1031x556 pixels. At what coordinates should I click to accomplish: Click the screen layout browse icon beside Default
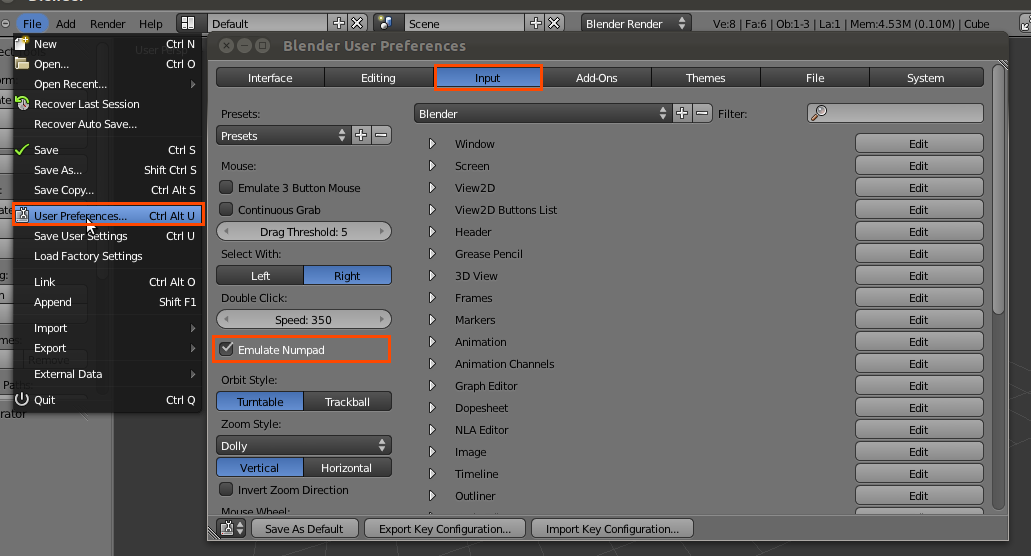click(x=188, y=23)
